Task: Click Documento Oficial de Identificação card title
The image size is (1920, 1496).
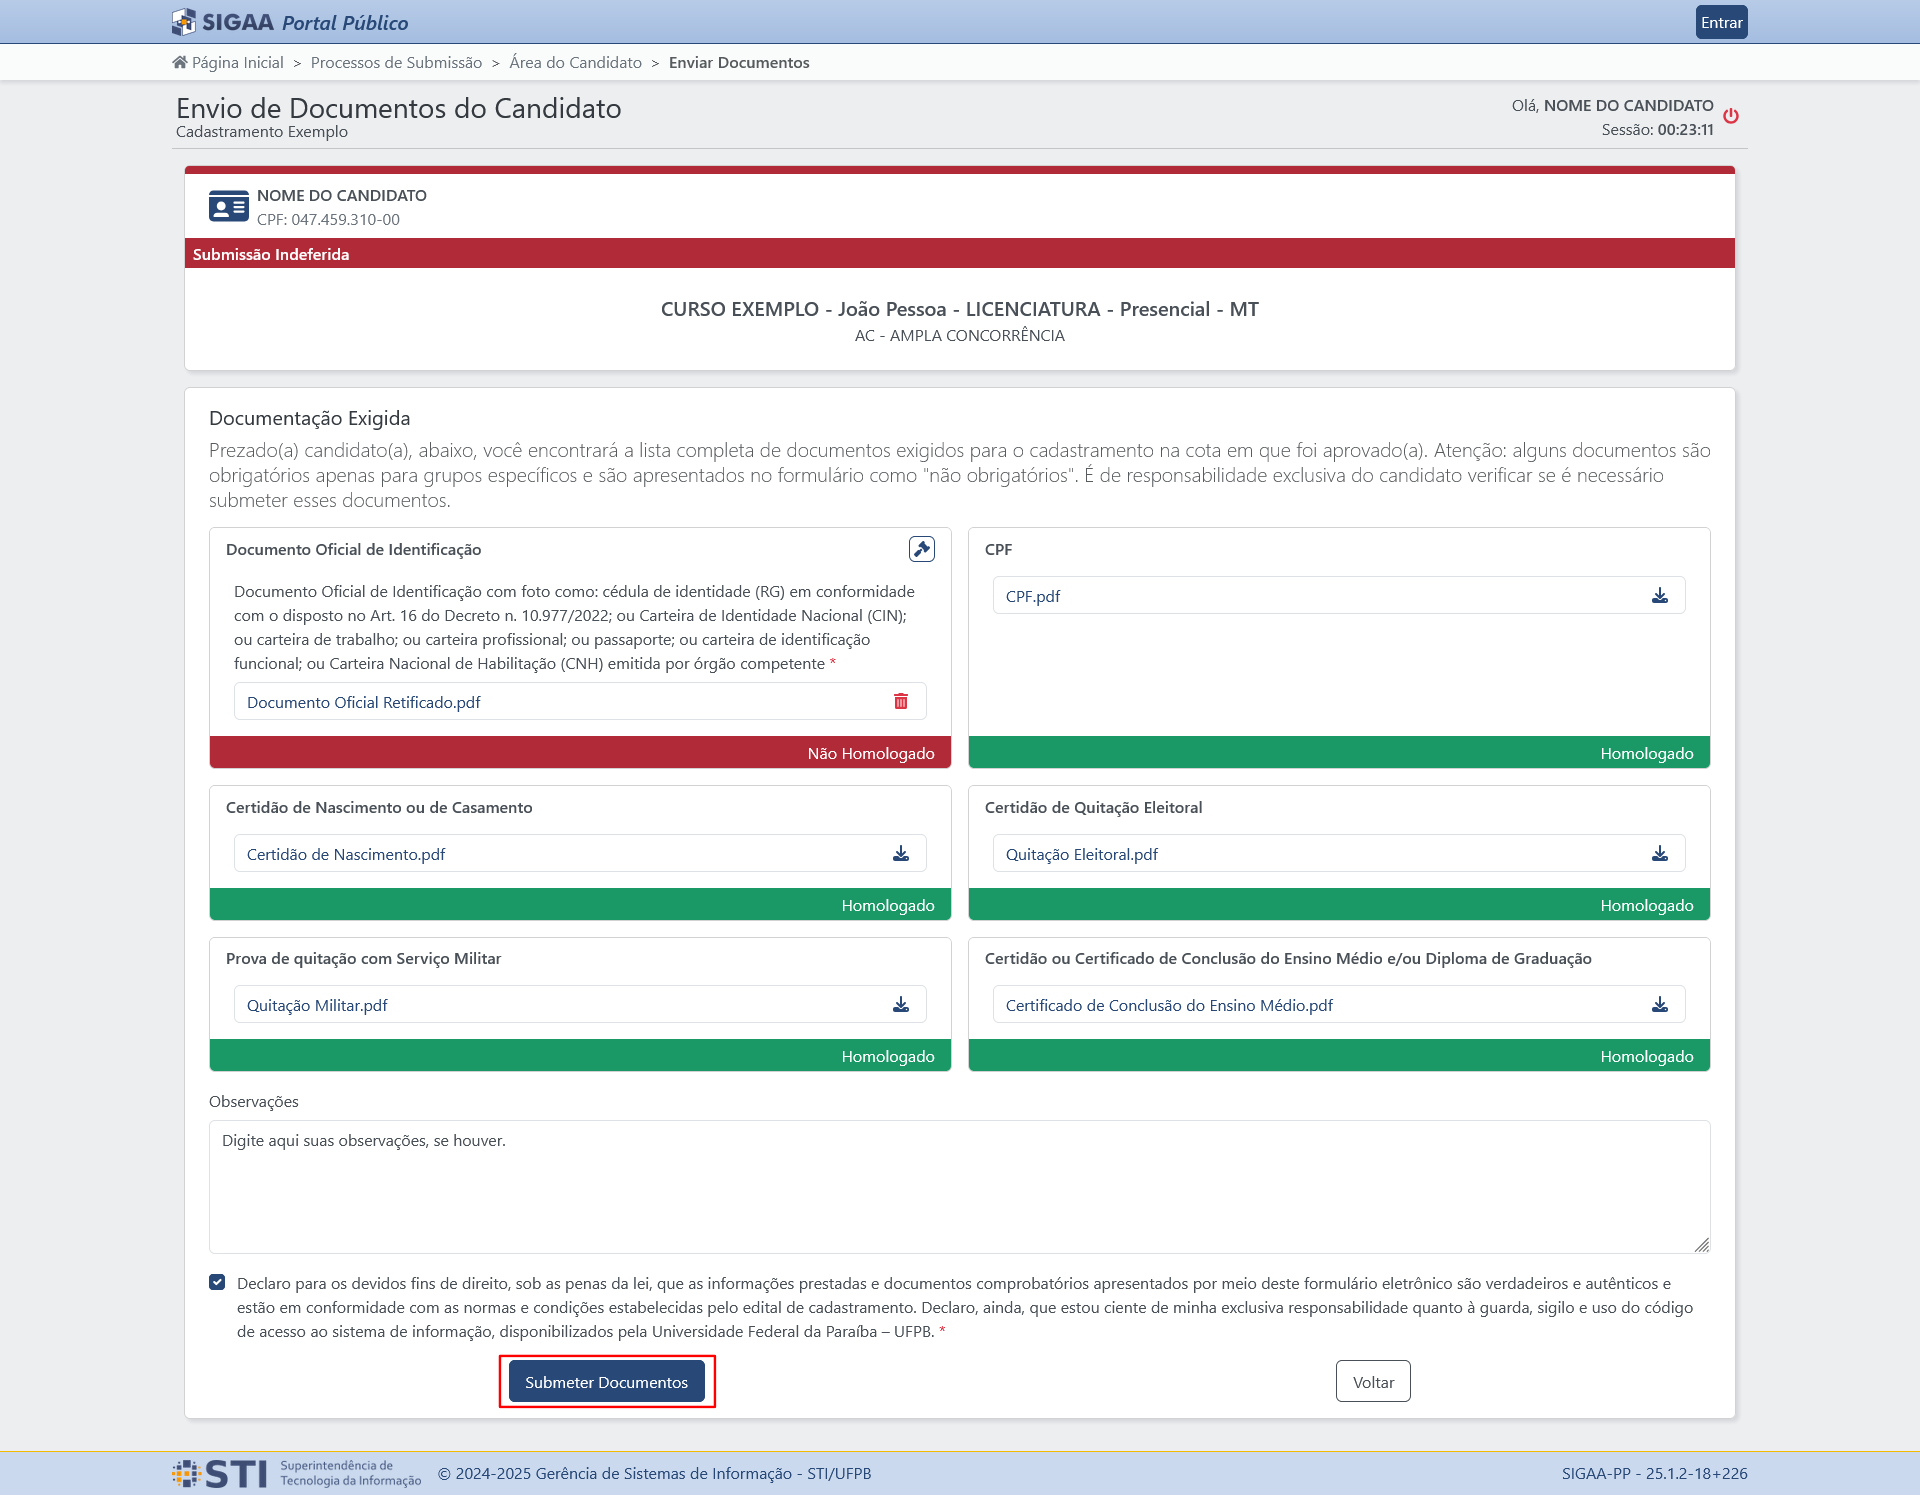Action: [x=353, y=549]
